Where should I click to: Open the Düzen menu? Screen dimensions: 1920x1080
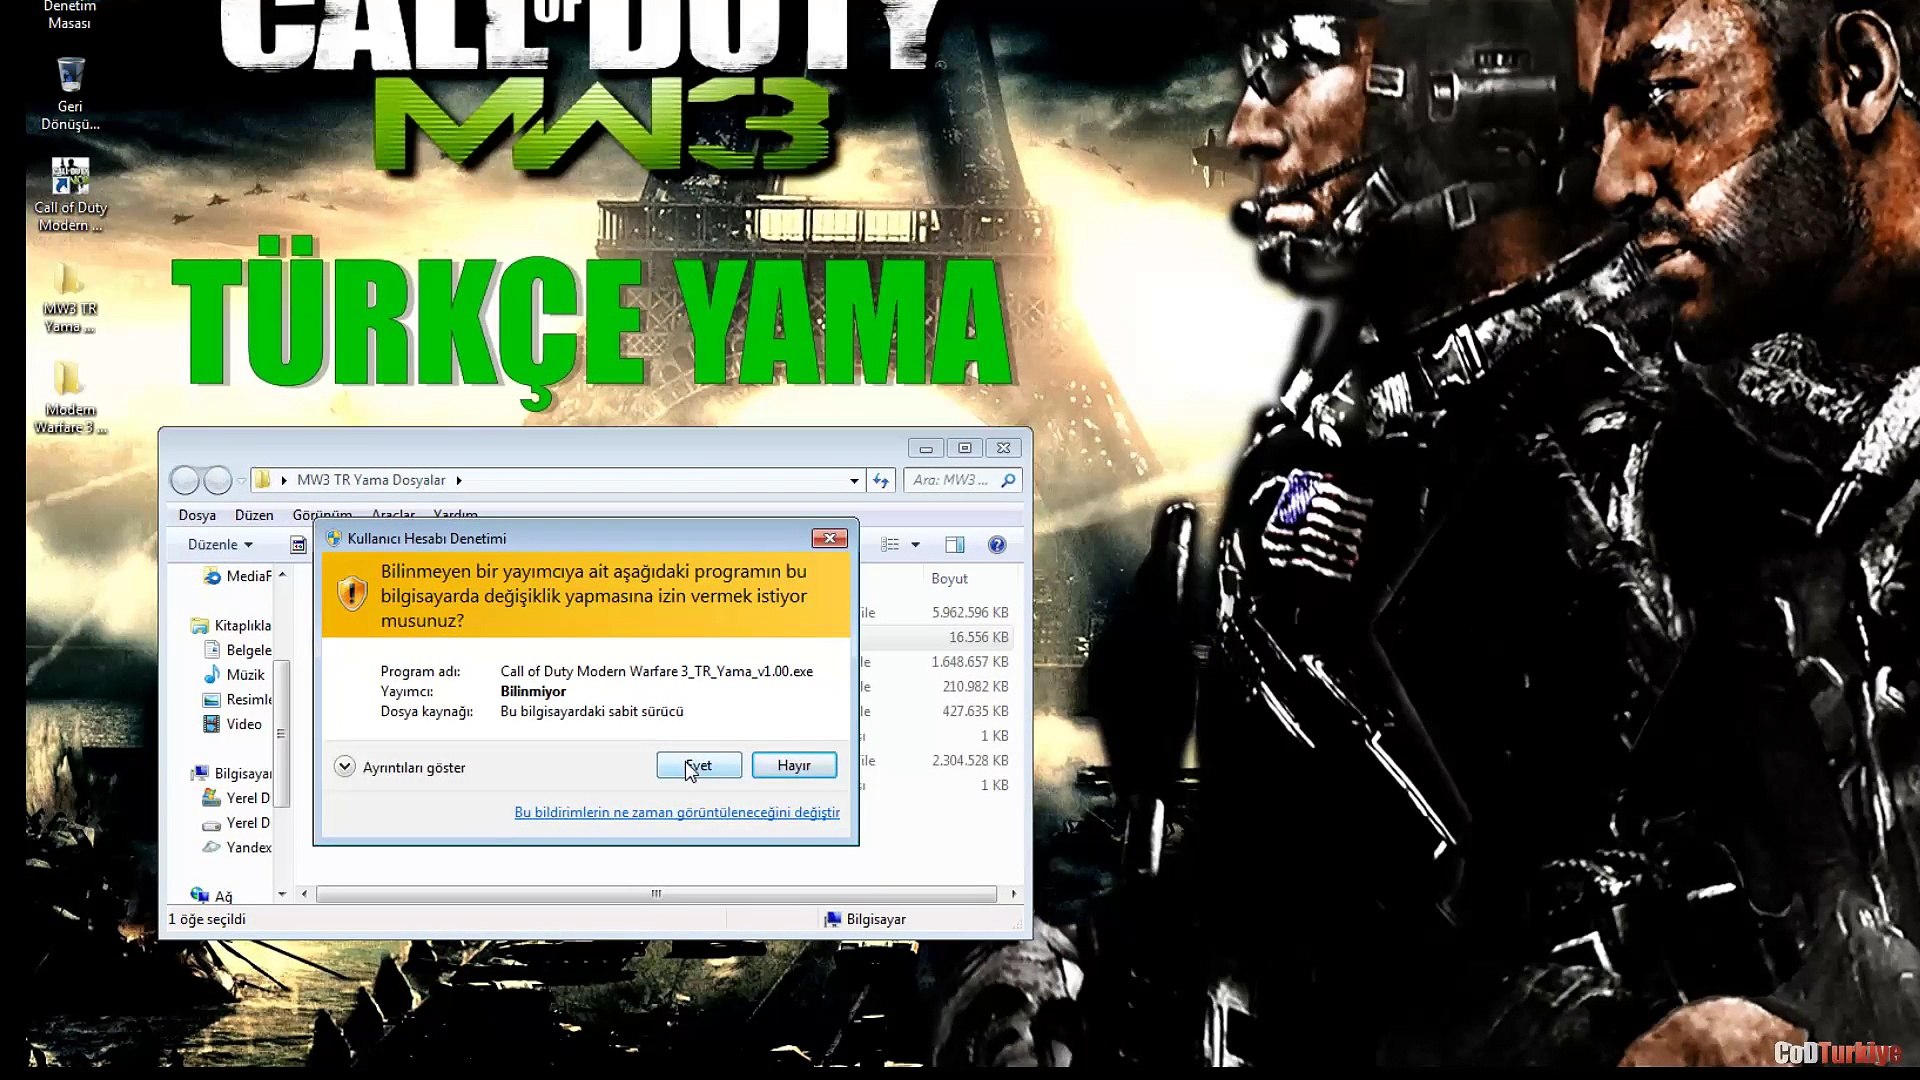coord(254,516)
